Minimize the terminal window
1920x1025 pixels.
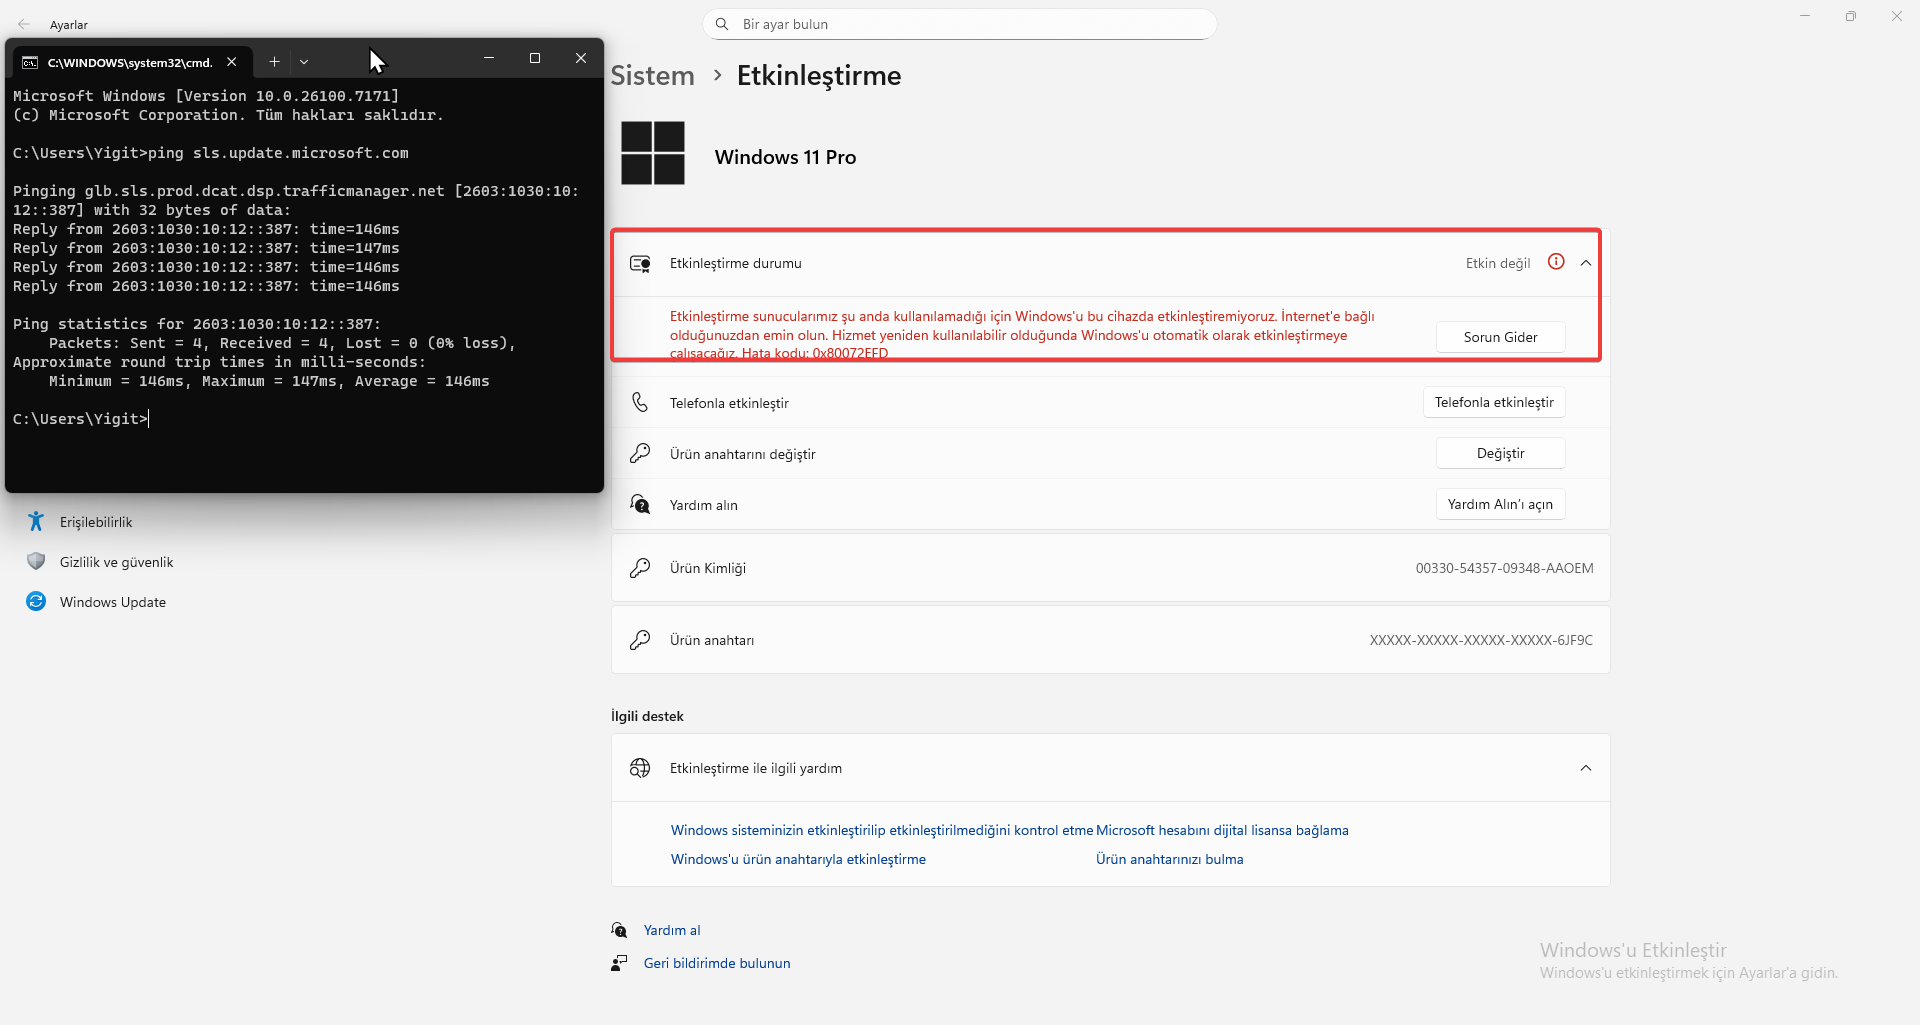click(489, 58)
